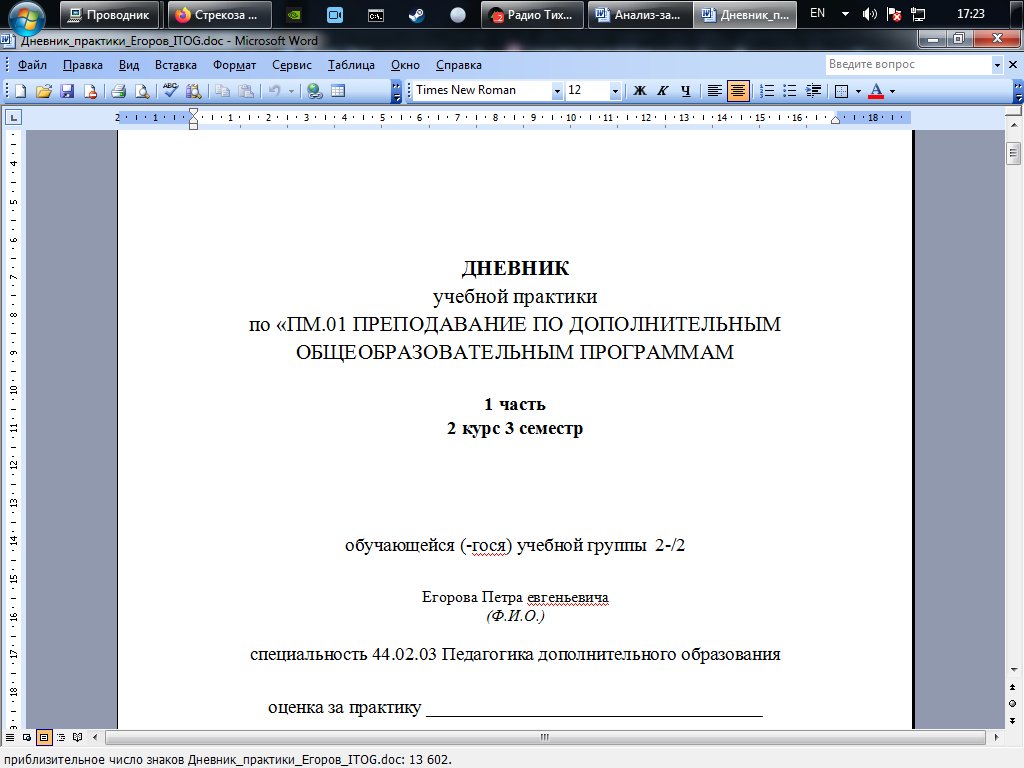The width and height of the screenshot is (1024, 768).
Task: Open Проводник from the taskbar
Action: click(x=110, y=15)
